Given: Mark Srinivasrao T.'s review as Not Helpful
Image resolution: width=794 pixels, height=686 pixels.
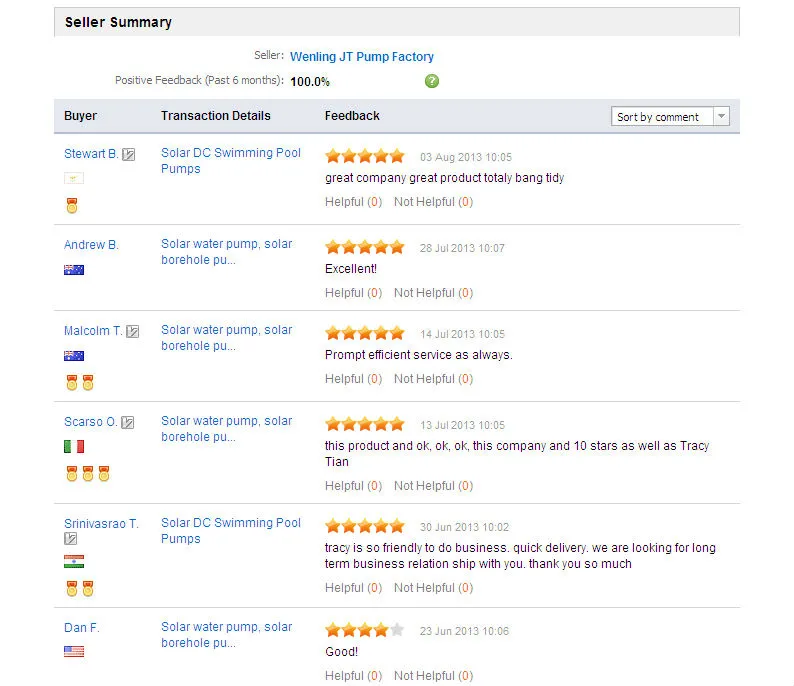Looking at the screenshot, I should point(433,588).
